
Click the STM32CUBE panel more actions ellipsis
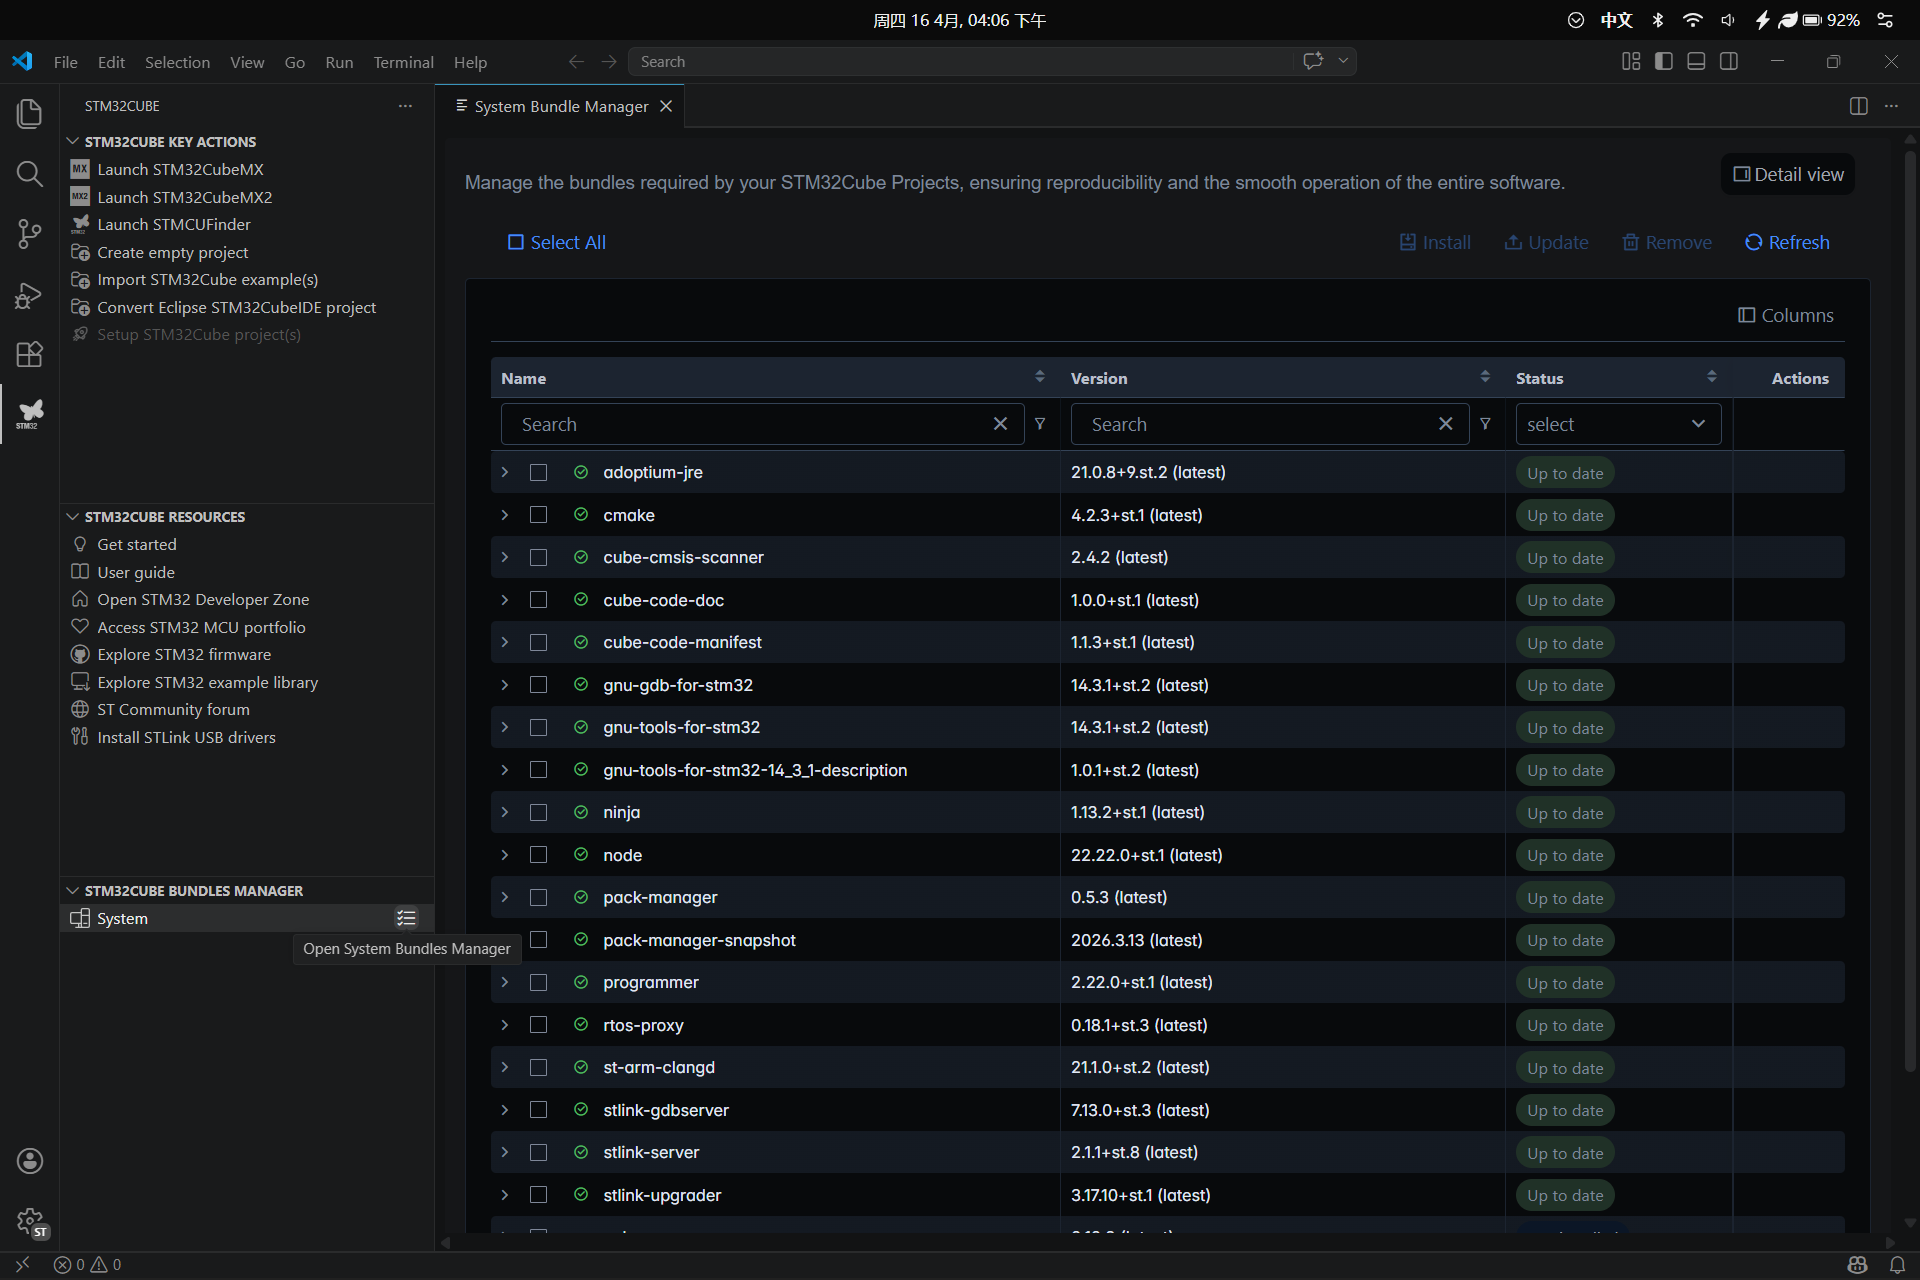405,106
